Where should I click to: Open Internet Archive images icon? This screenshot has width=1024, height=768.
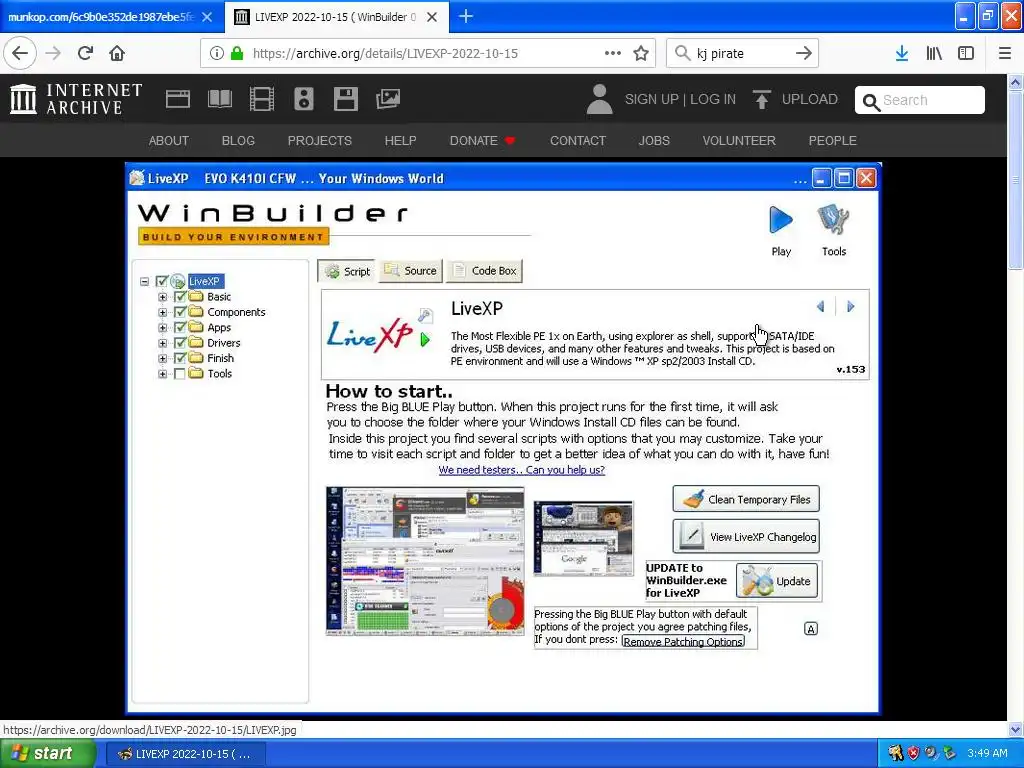388,99
